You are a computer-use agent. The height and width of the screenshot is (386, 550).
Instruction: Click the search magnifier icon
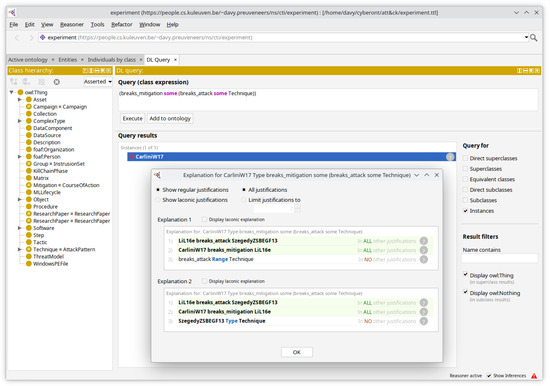(534, 38)
